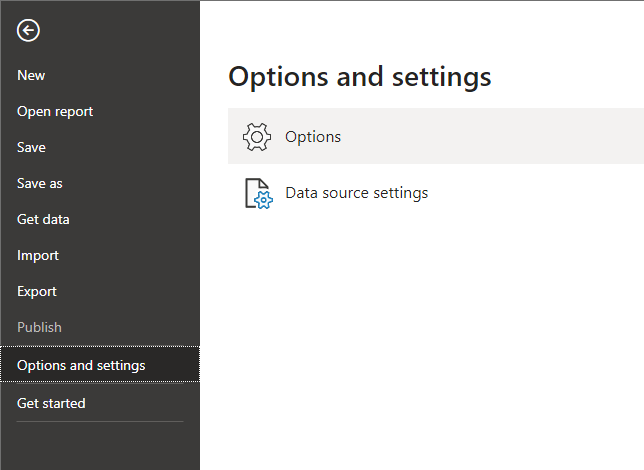
Task: Click empty dark sidebar area below Get started
Action: tap(100, 447)
